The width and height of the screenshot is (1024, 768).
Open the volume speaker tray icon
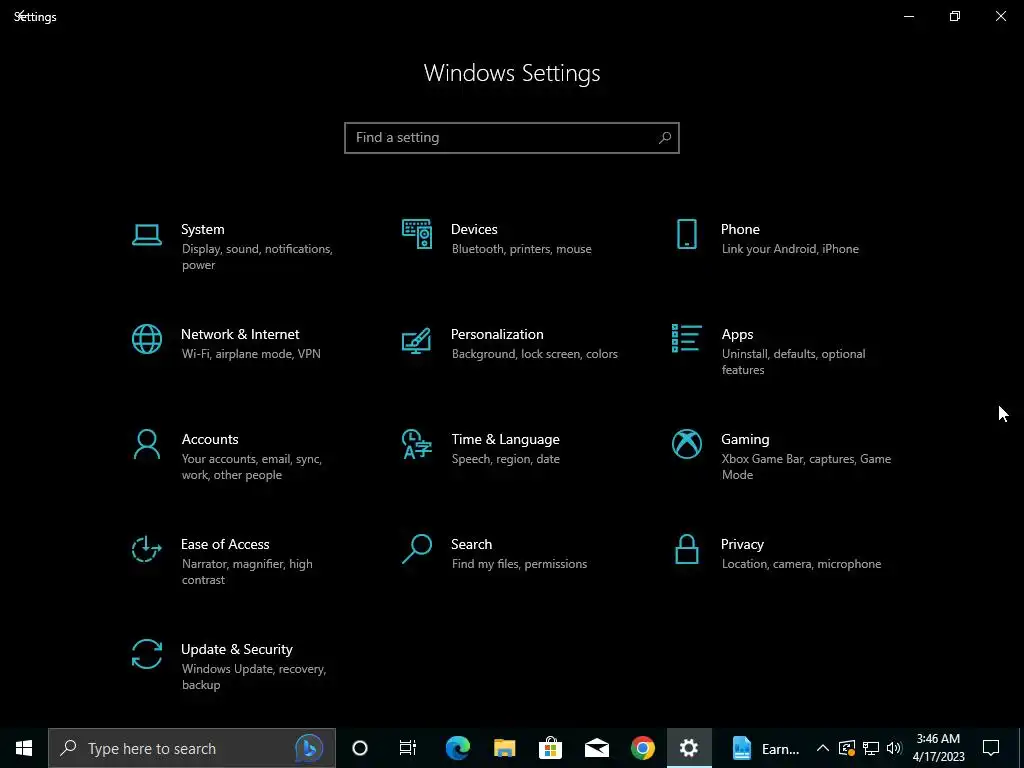[894, 748]
